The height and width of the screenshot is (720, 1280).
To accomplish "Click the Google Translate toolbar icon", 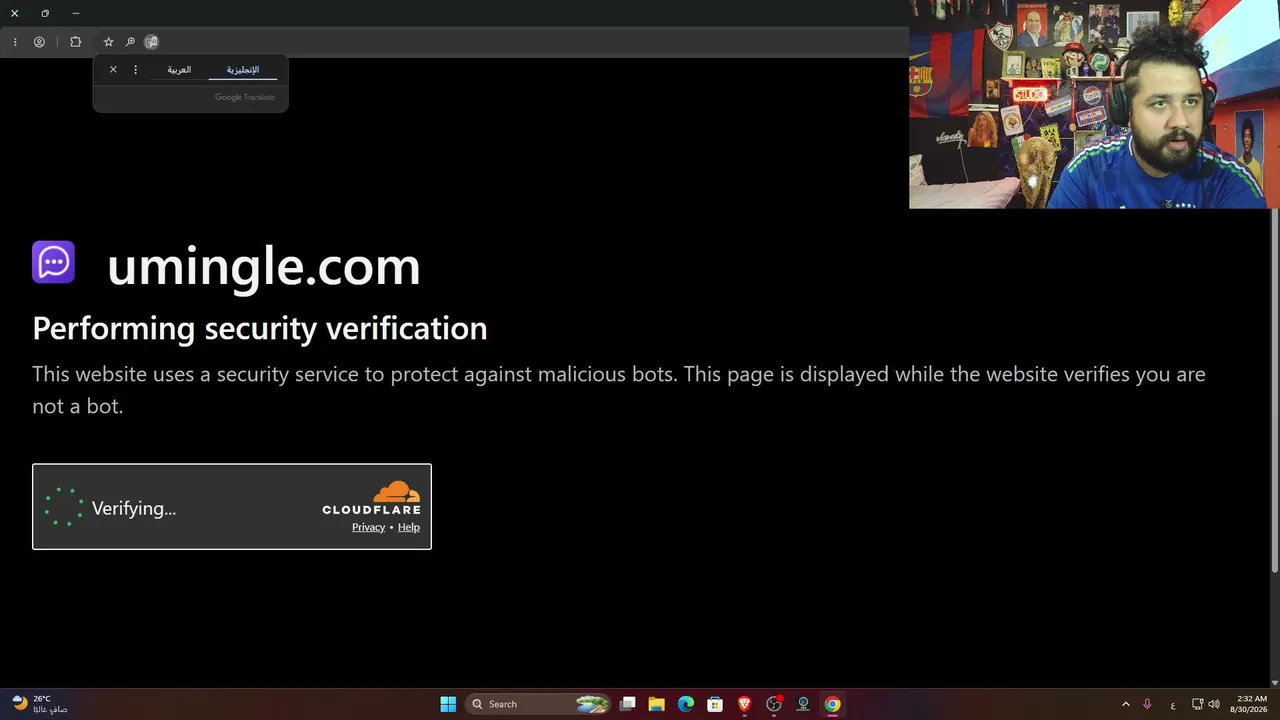I will (151, 42).
